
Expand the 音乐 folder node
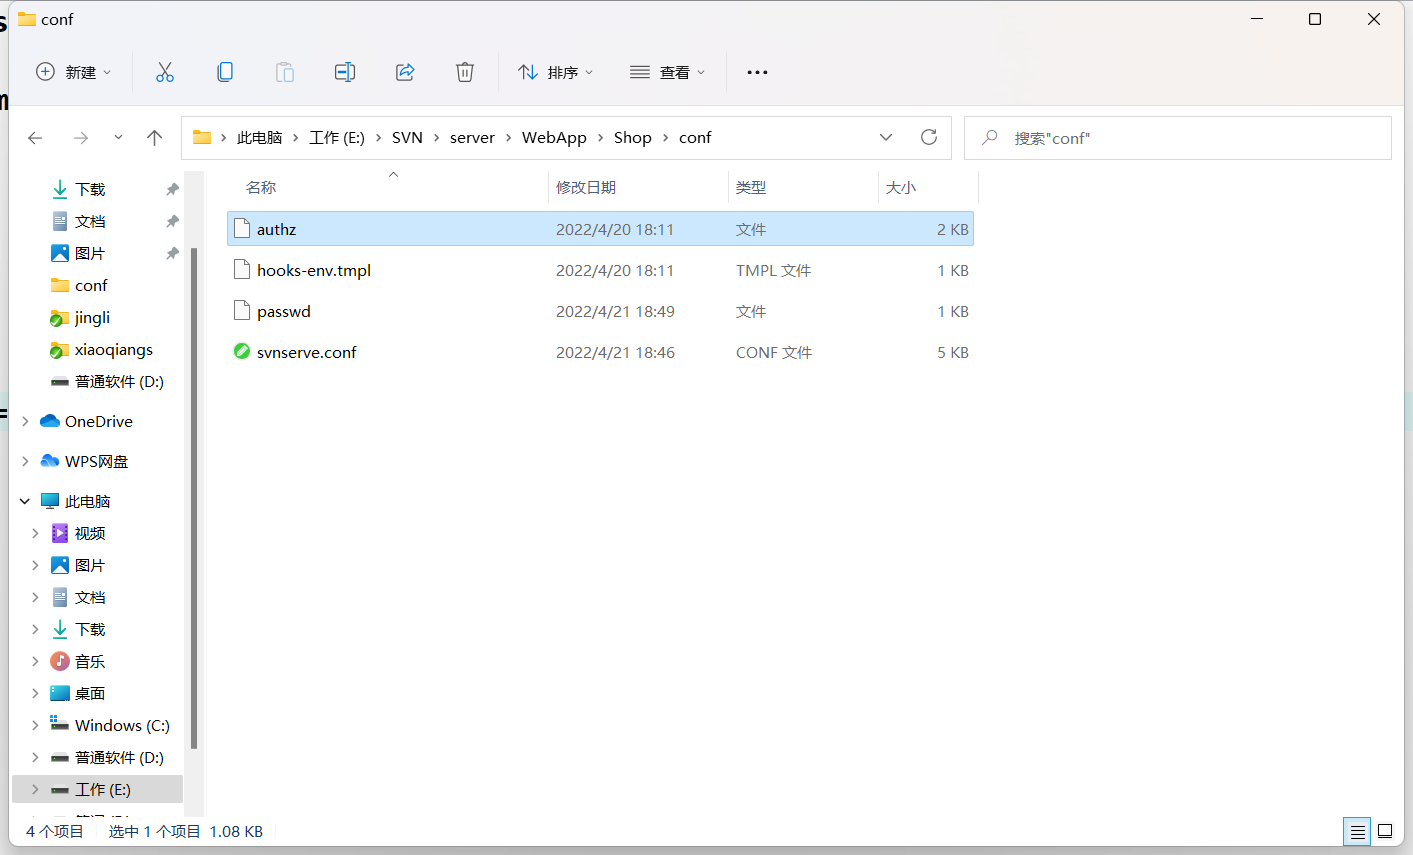tap(35, 661)
